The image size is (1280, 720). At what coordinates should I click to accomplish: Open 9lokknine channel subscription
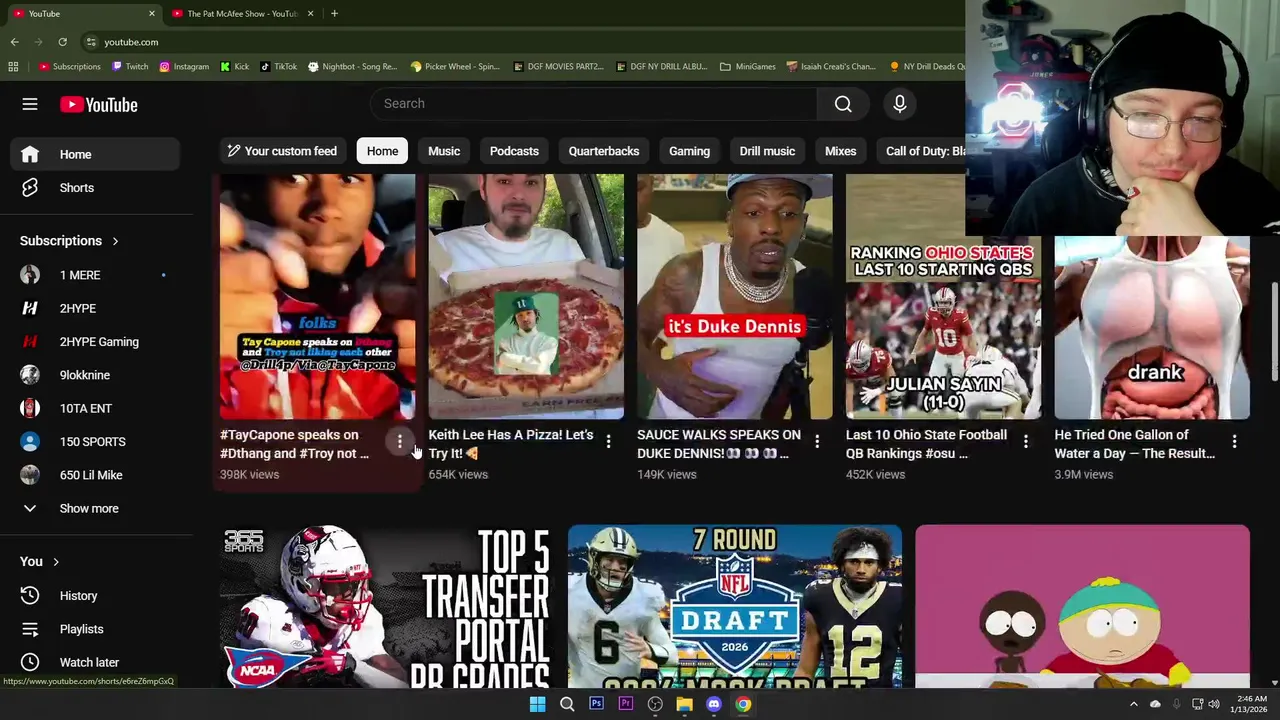[x=95, y=375]
